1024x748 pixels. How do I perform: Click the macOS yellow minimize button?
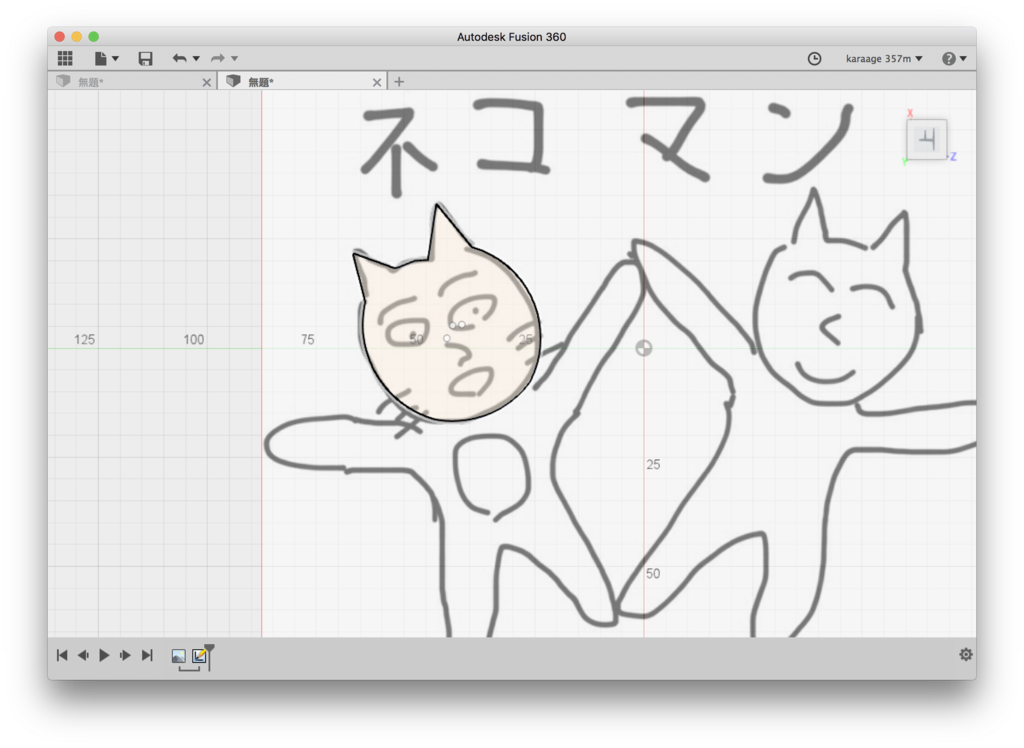[x=77, y=37]
